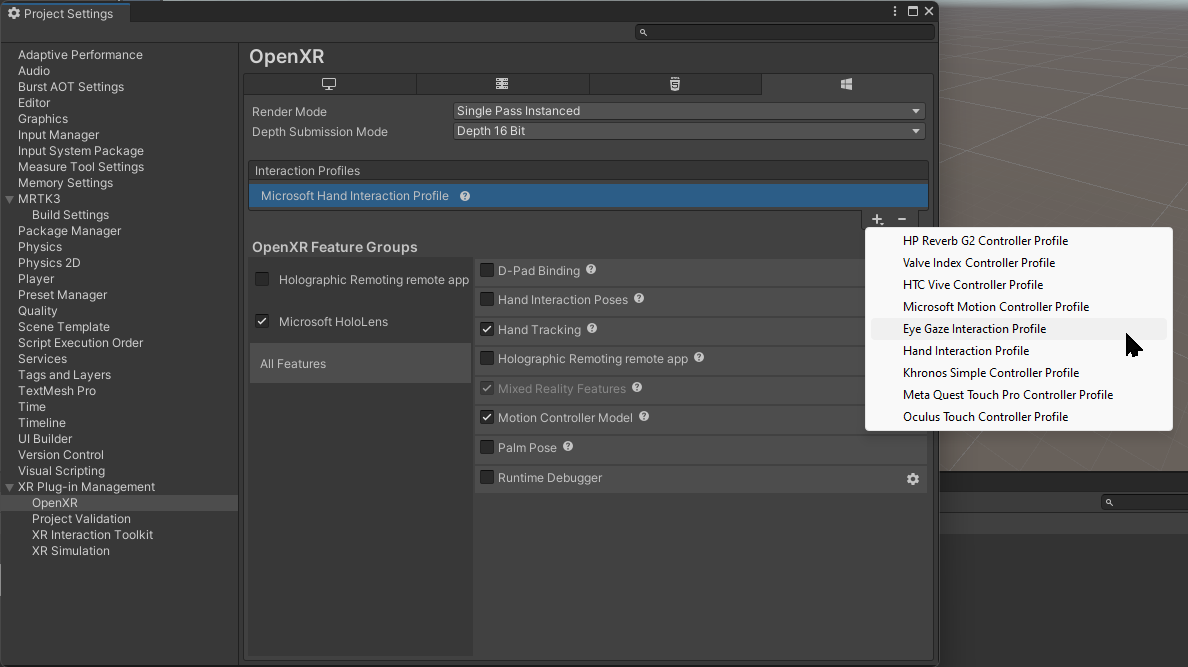Click help icon beside Hand Tracking
The image size is (1188, 667).
point(592,329)
